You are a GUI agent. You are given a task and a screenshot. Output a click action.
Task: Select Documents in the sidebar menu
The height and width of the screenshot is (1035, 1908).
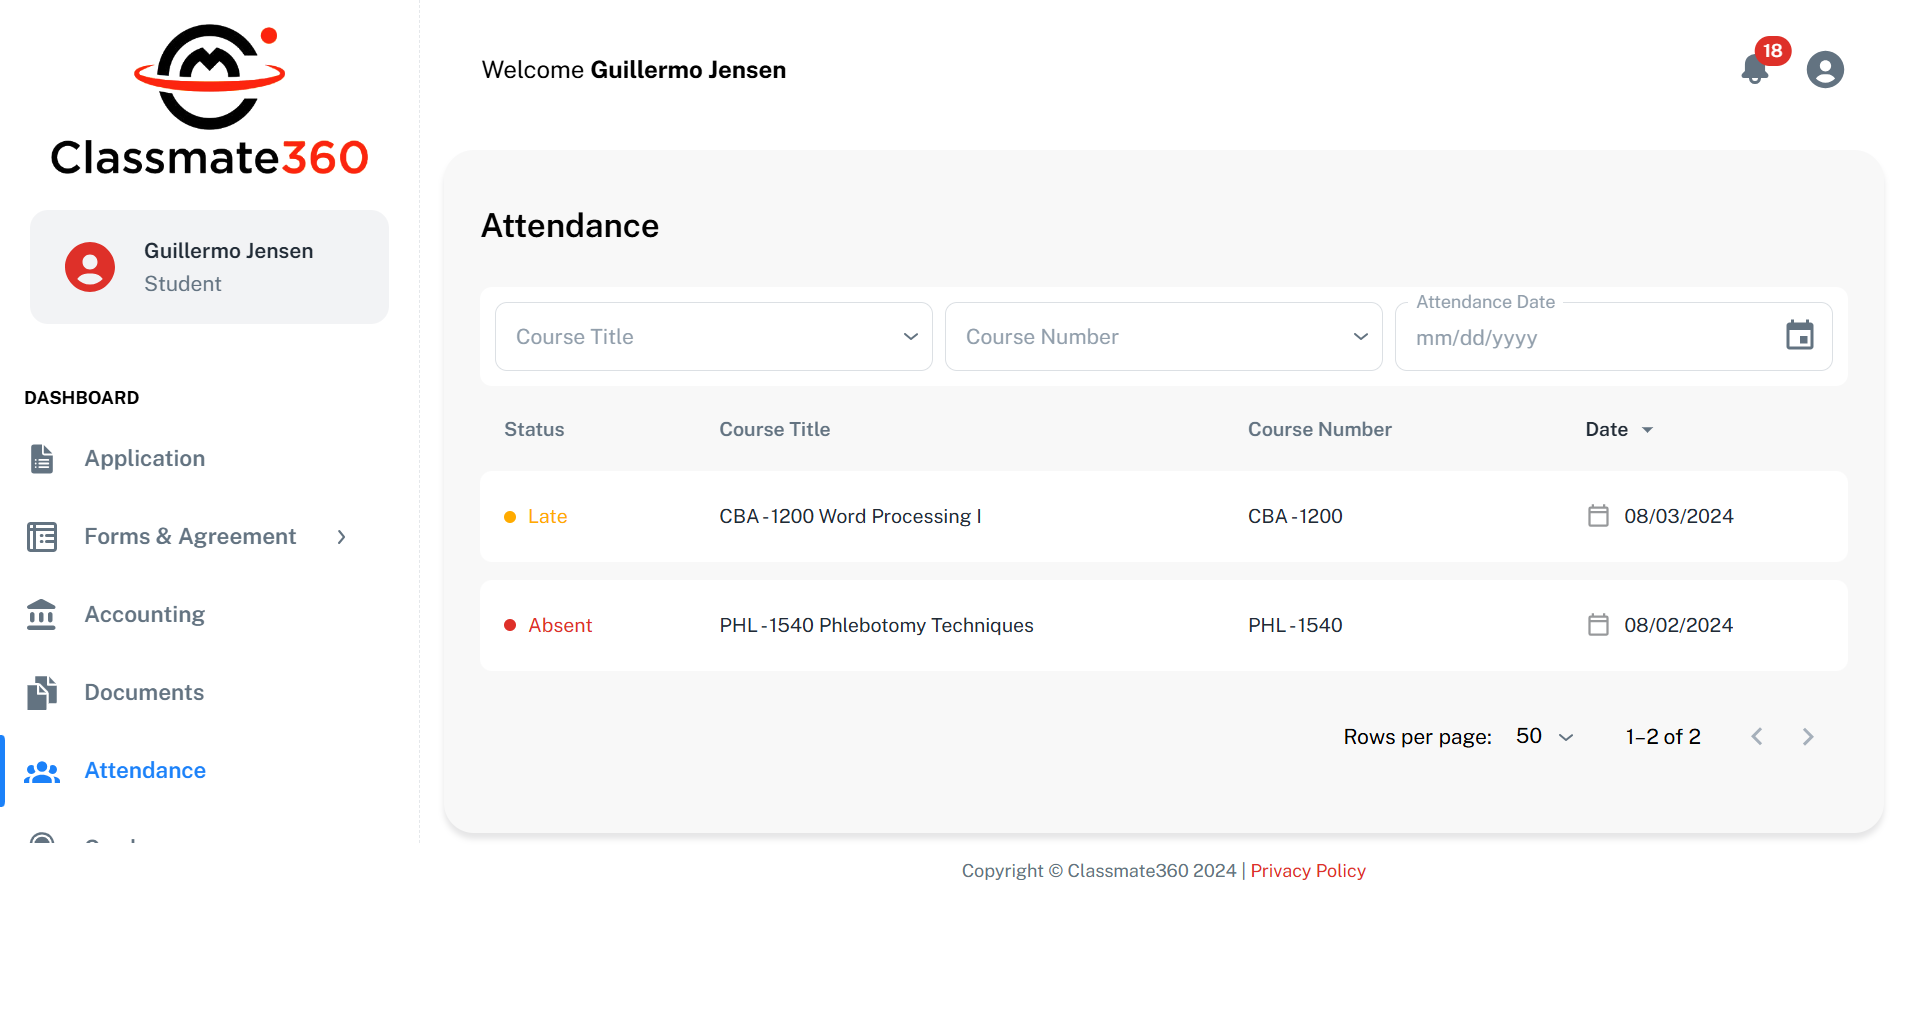(x=144, y=693)
